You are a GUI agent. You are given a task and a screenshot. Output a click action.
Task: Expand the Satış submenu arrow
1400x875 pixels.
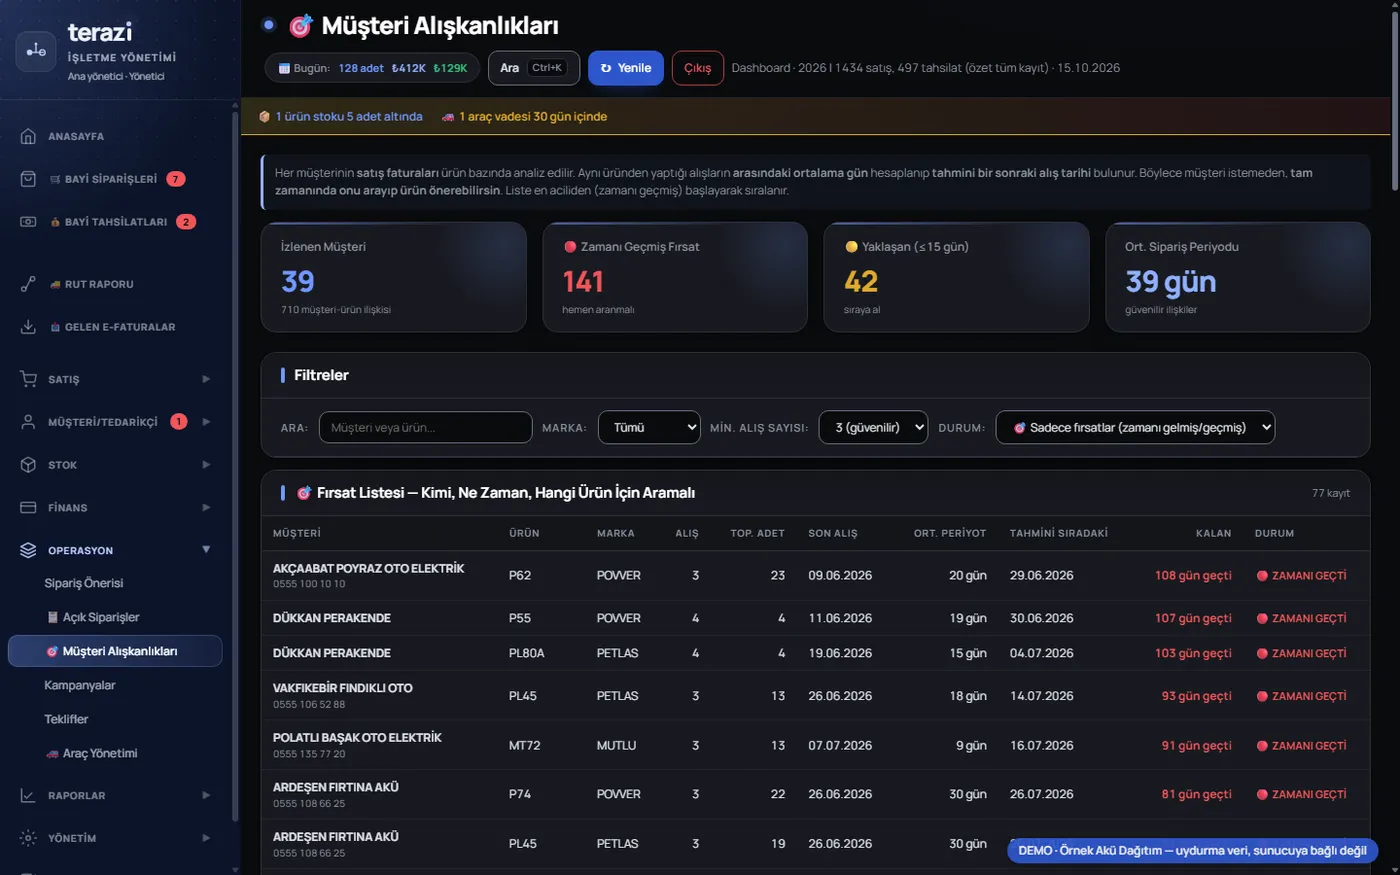(x=206, y=379)
